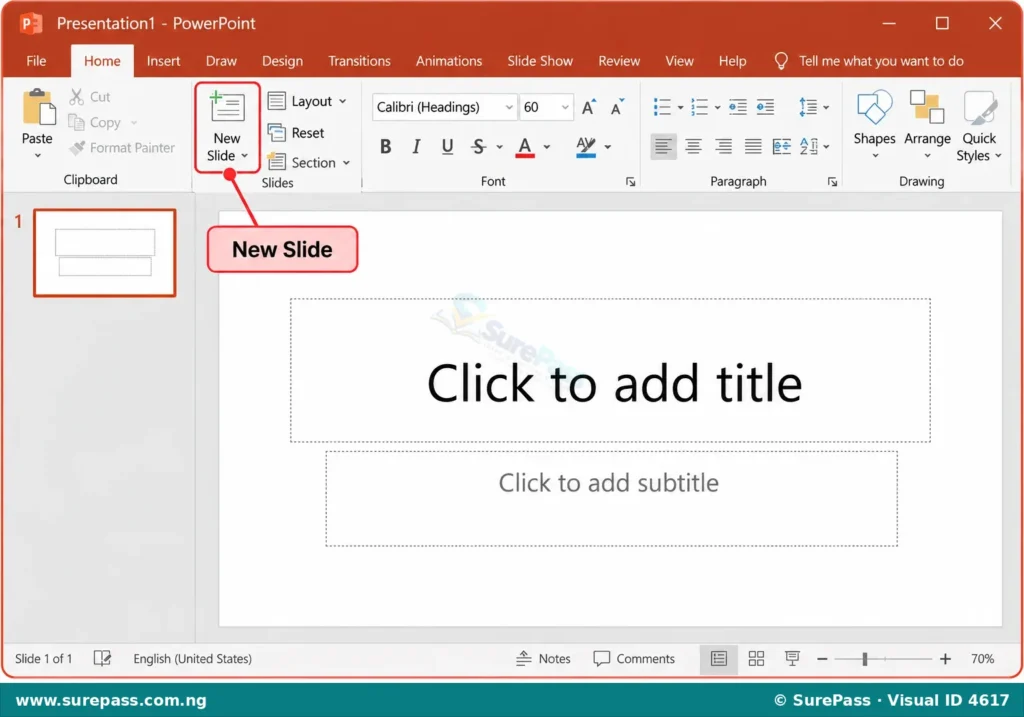Image resolution: width=1024 pixels, height=717 pixels.
Task: Open the Review tab
Action: pyautogui.click(x=618, y=61)
